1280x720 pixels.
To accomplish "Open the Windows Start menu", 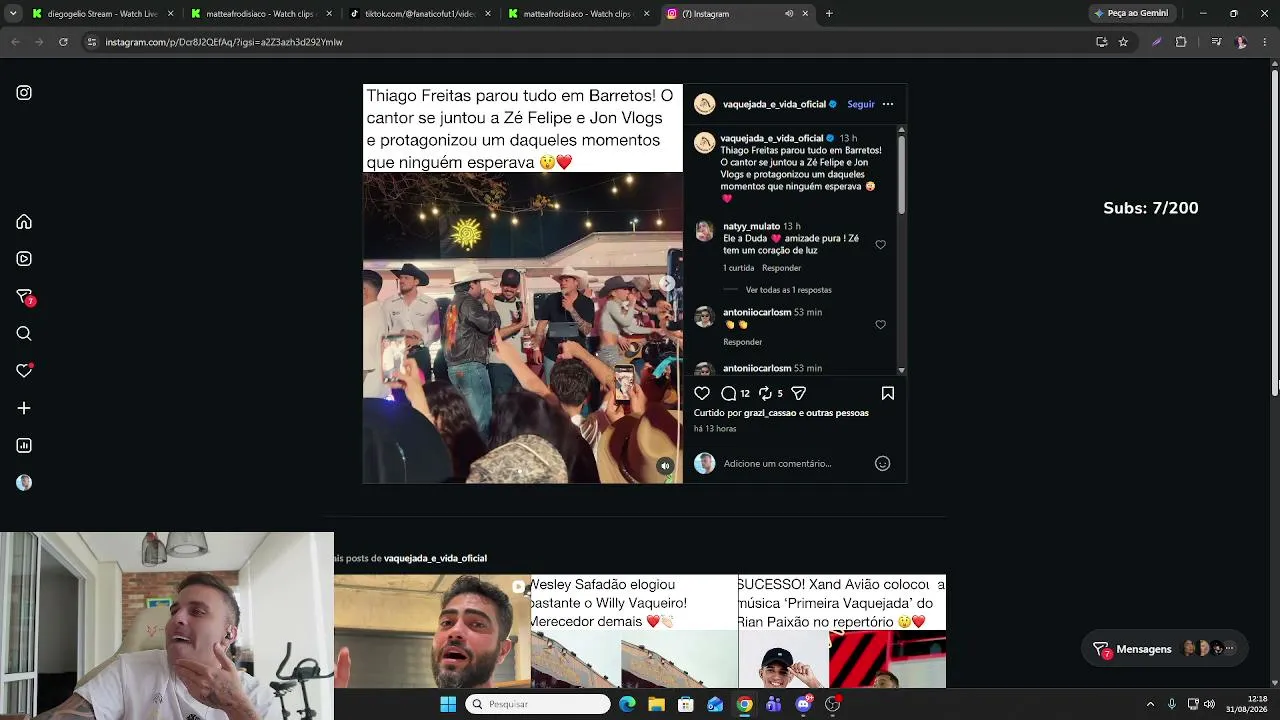I will pos(448,704).
